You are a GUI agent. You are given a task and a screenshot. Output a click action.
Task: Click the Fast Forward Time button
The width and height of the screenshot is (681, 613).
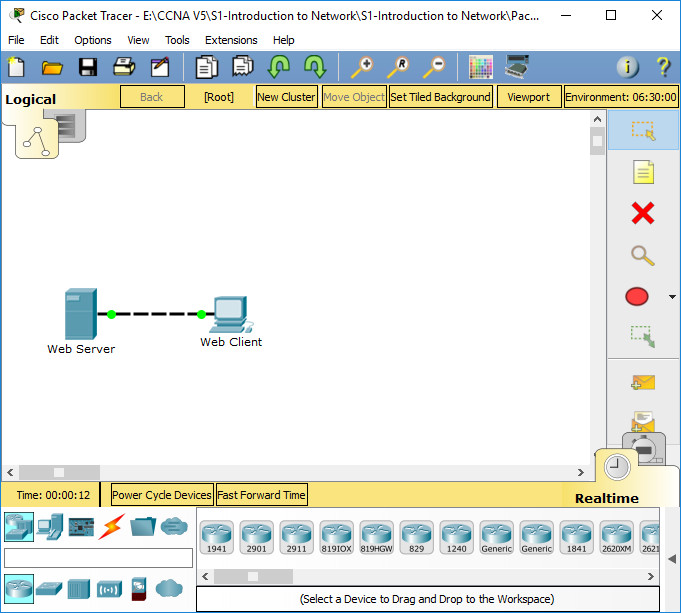[261, 495]
